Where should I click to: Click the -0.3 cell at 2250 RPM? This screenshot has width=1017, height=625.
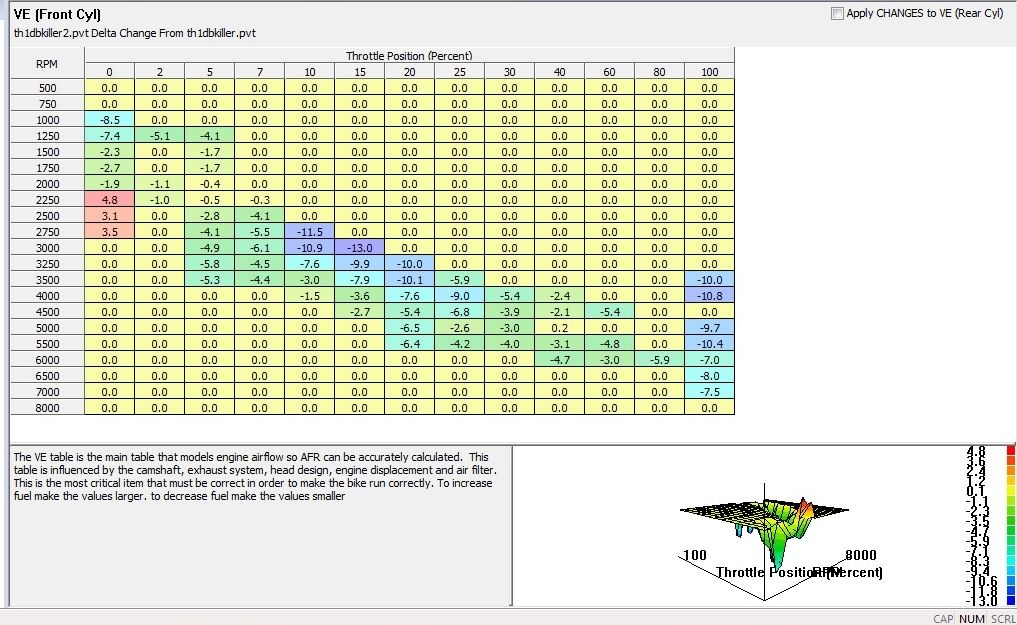(259, 200)
